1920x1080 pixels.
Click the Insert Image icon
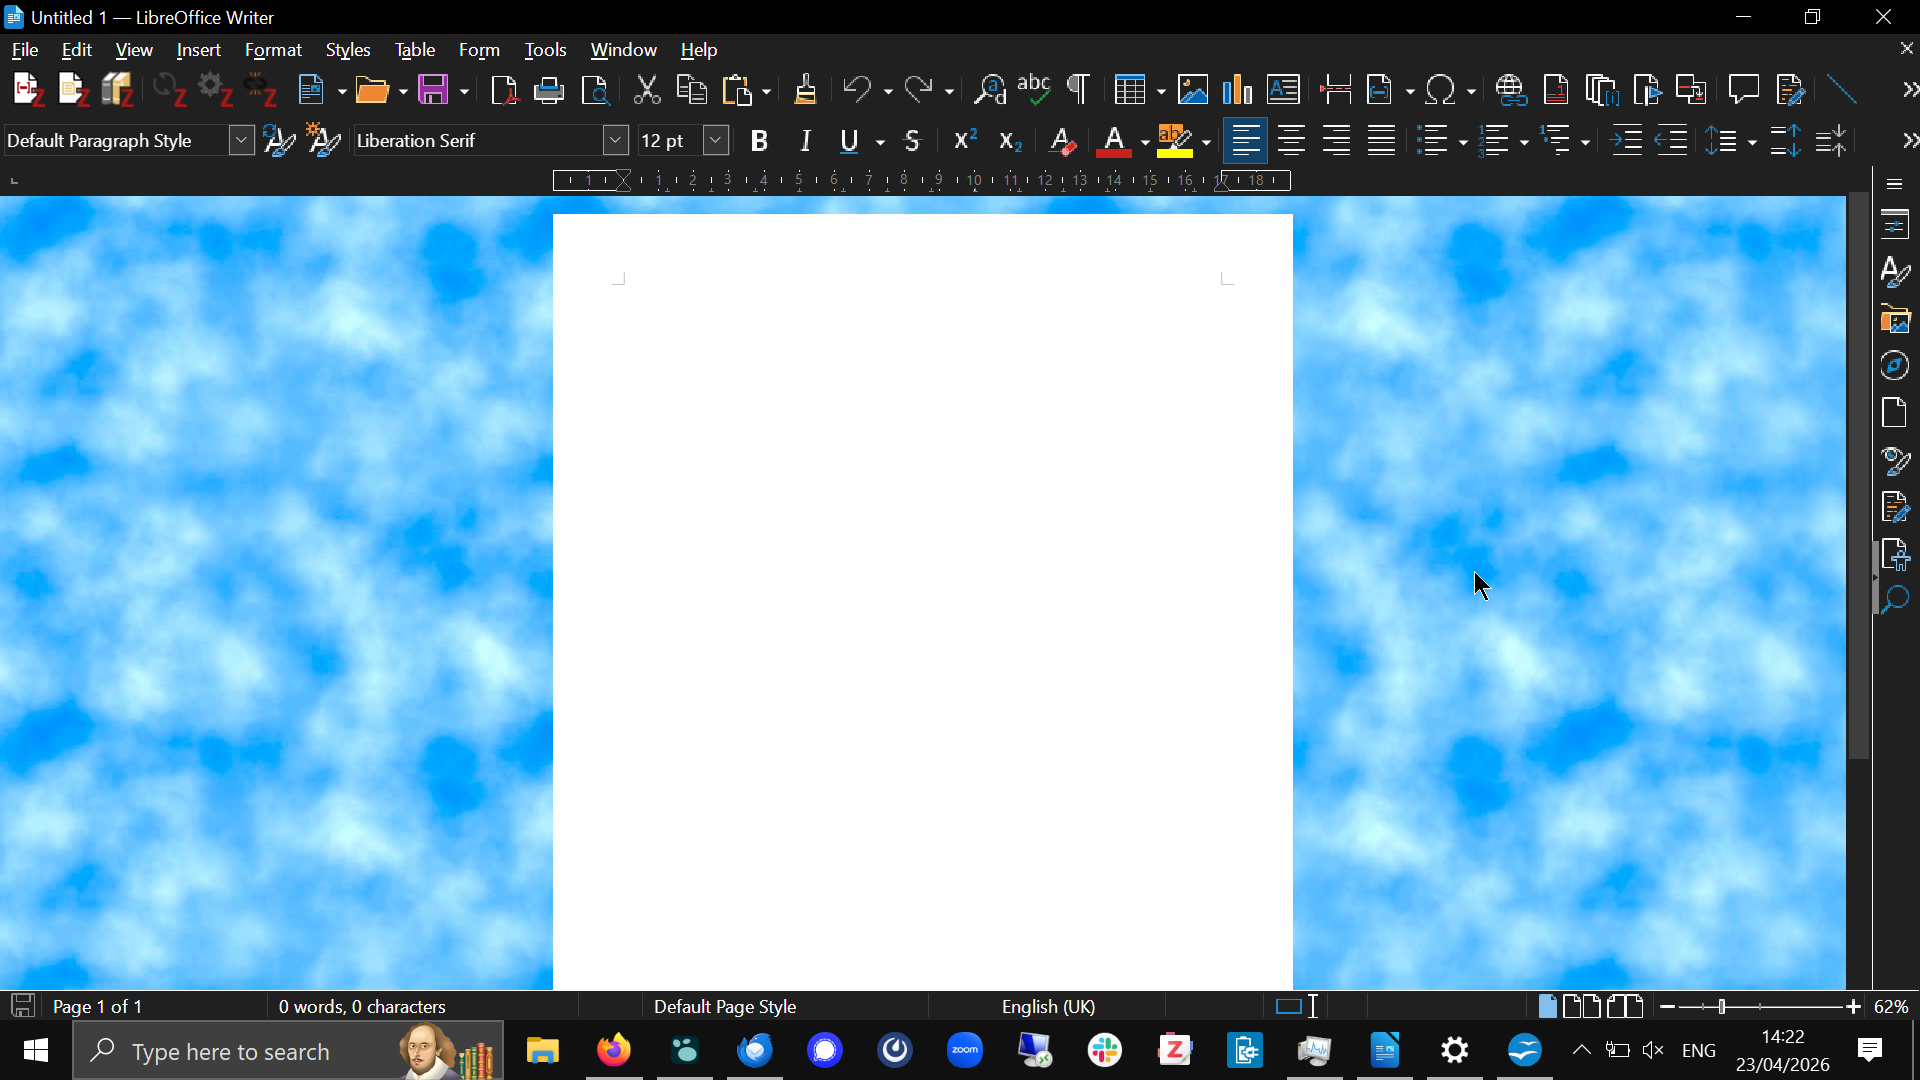(x=1193, y=90)
